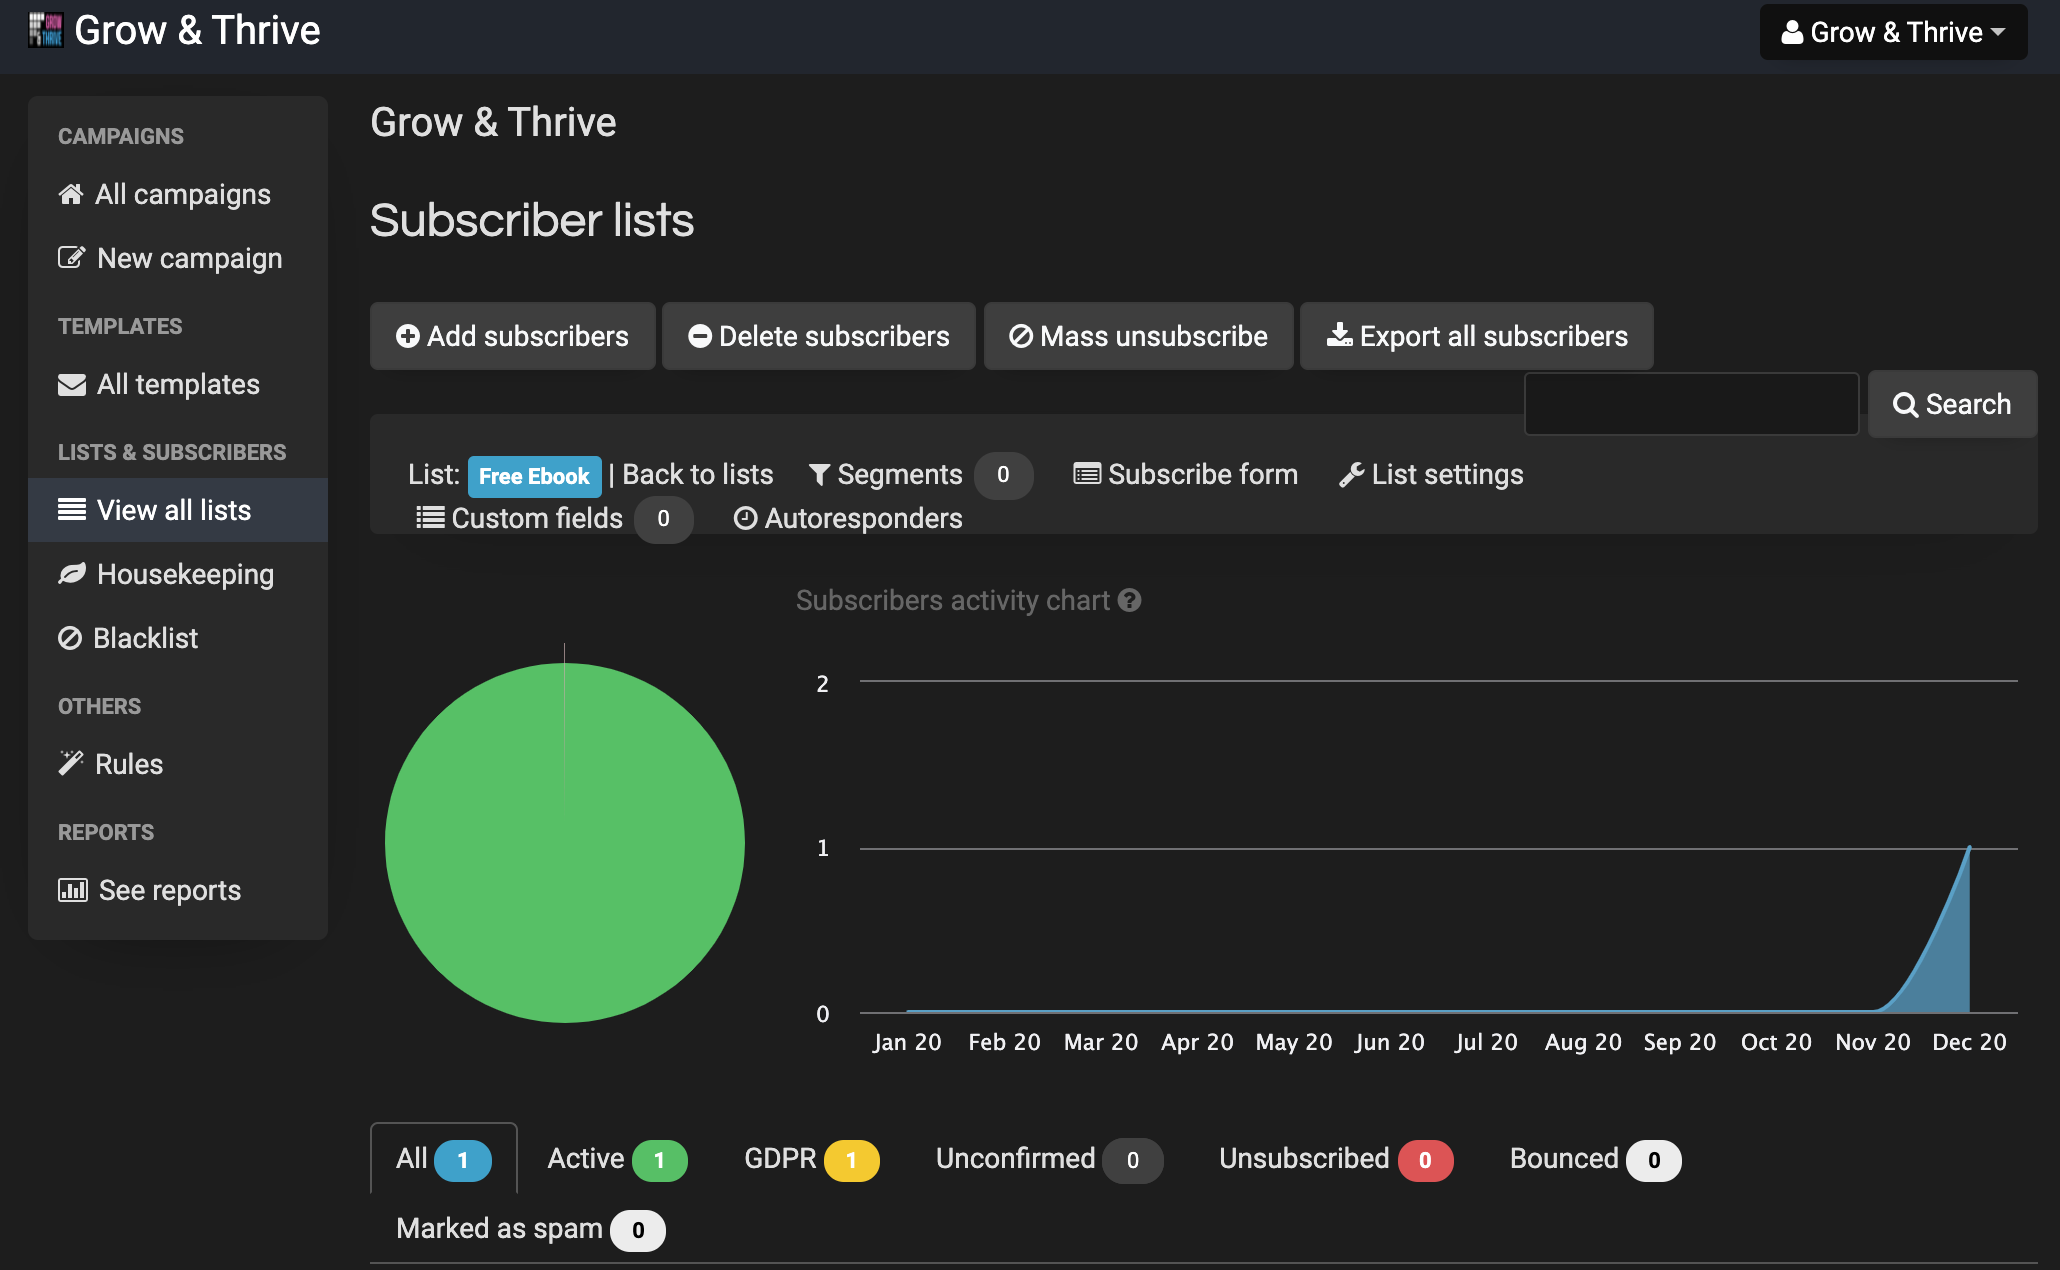Click the Housekeeping leaf icon
This screenshot has height=1270, width=2060.
pos(72,574)
